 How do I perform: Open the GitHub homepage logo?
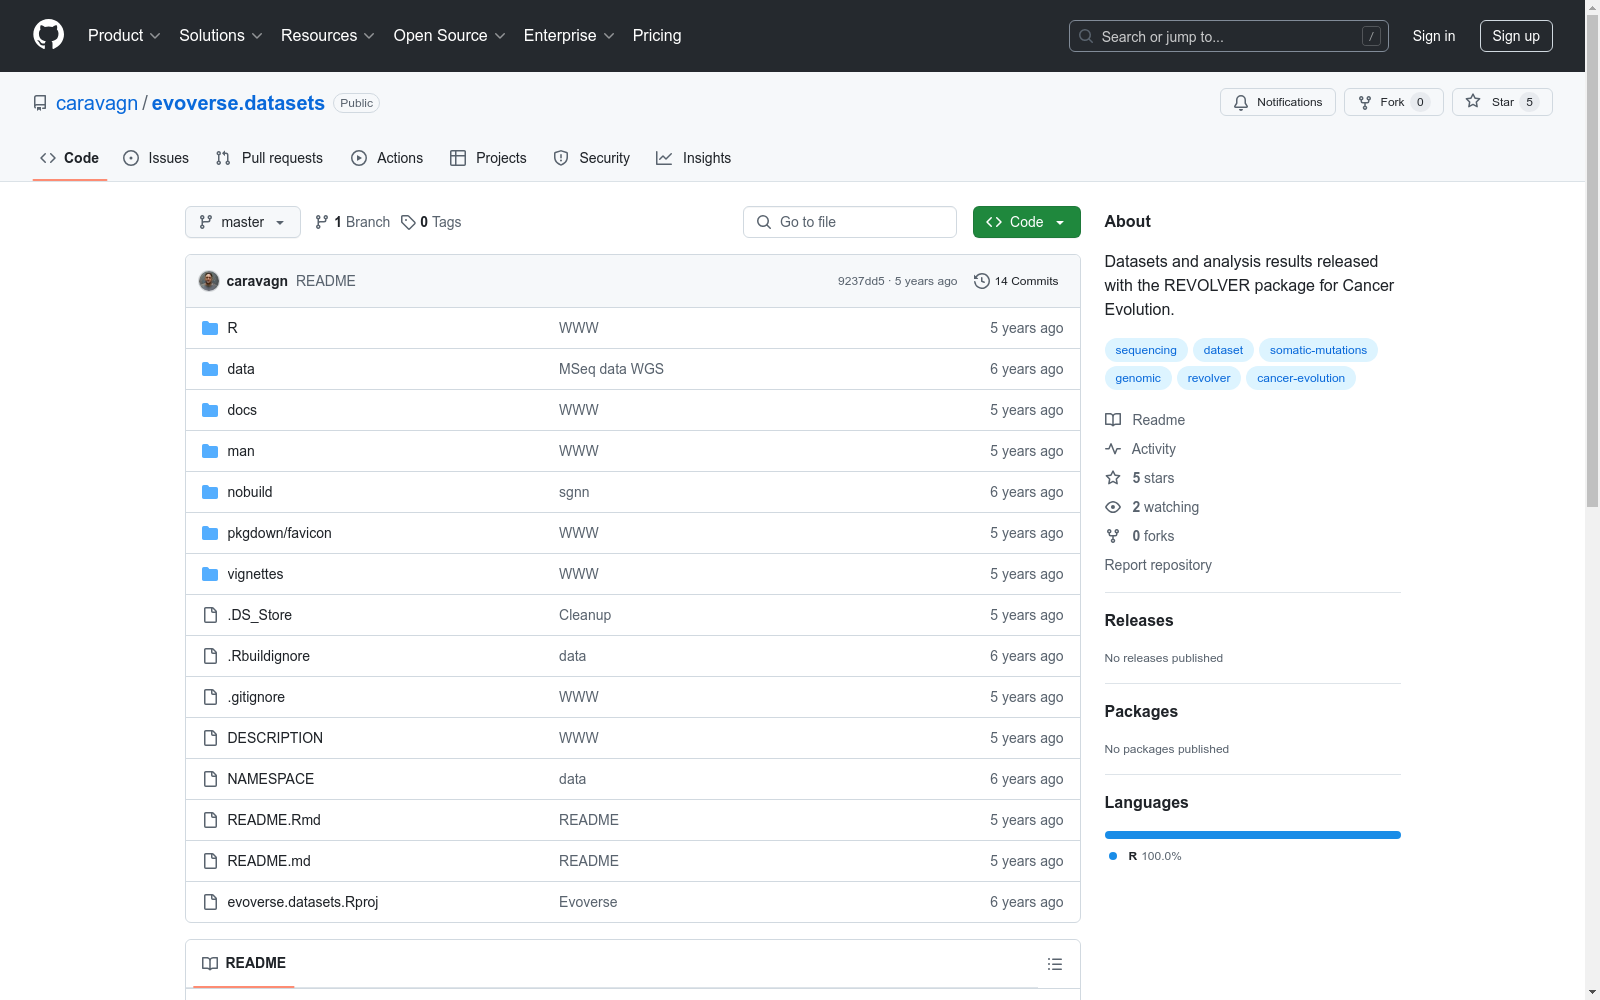pos(48,35)
